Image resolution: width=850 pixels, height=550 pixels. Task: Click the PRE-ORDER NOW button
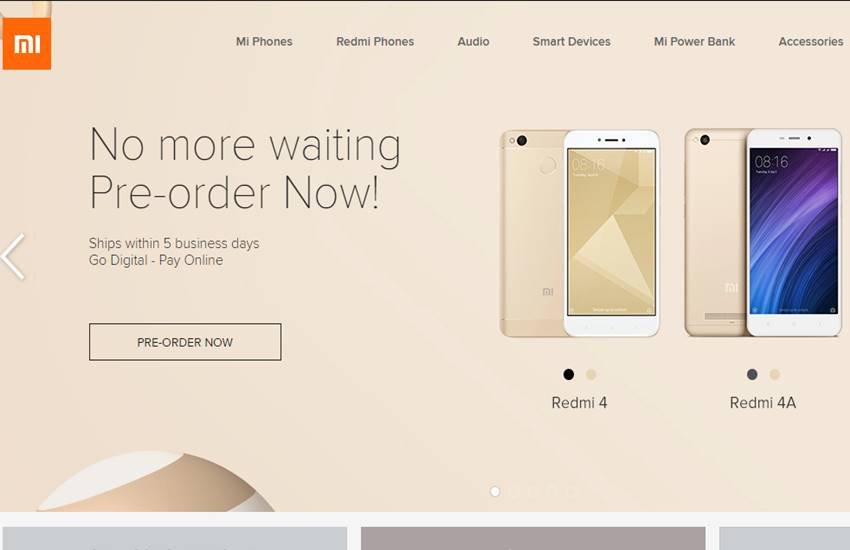click(185, 342)
